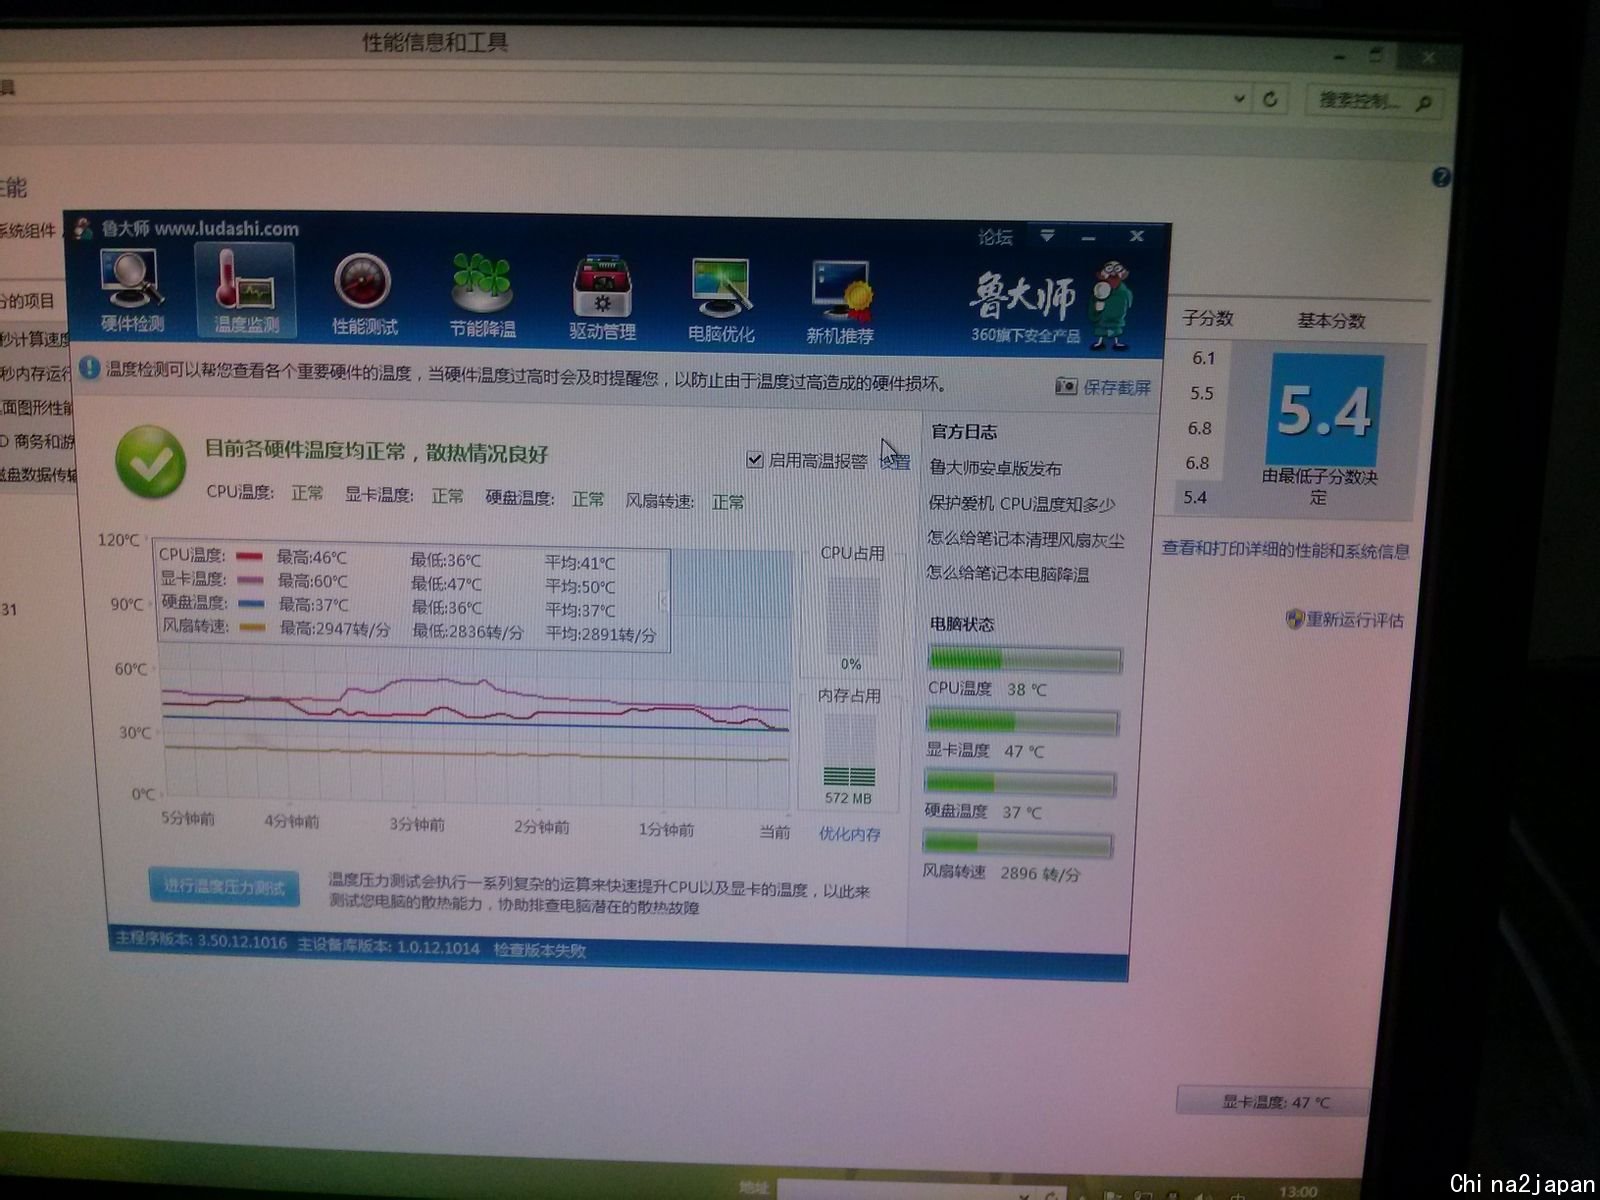Click the 内存占用 memory meter
1600x1200 pixels.
(849, 748)
